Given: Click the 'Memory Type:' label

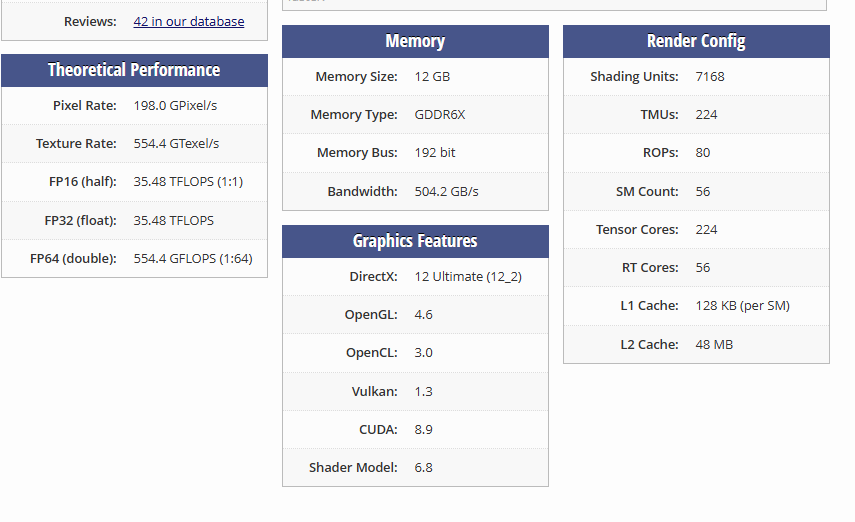Looking at the screenshot, I should tap(354, 115).
